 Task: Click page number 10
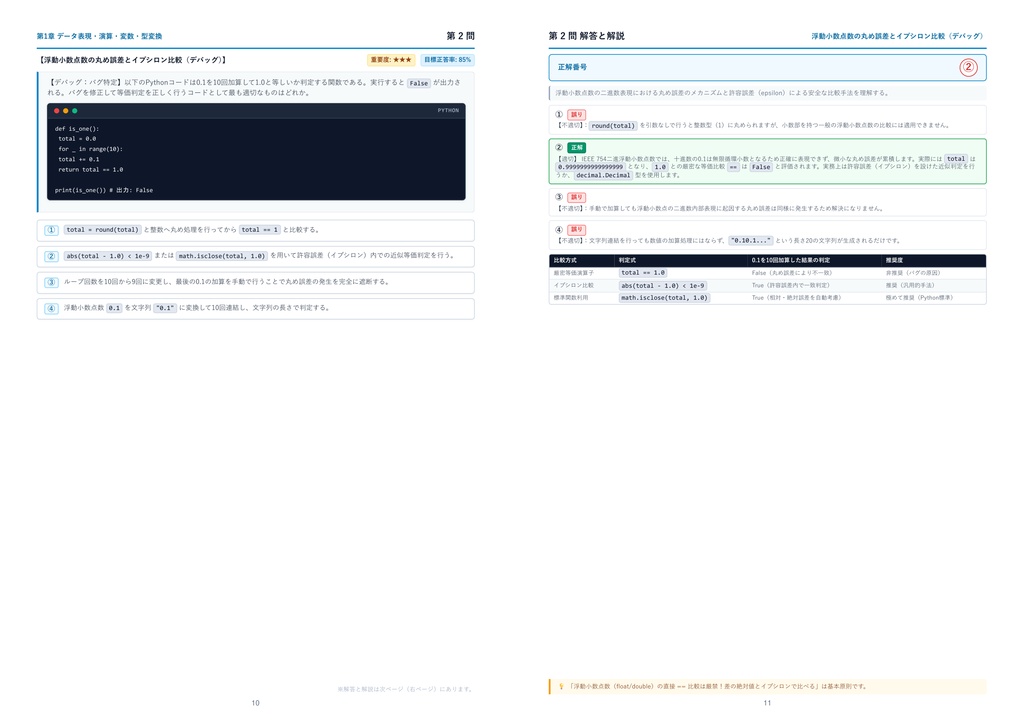(255, 703)
